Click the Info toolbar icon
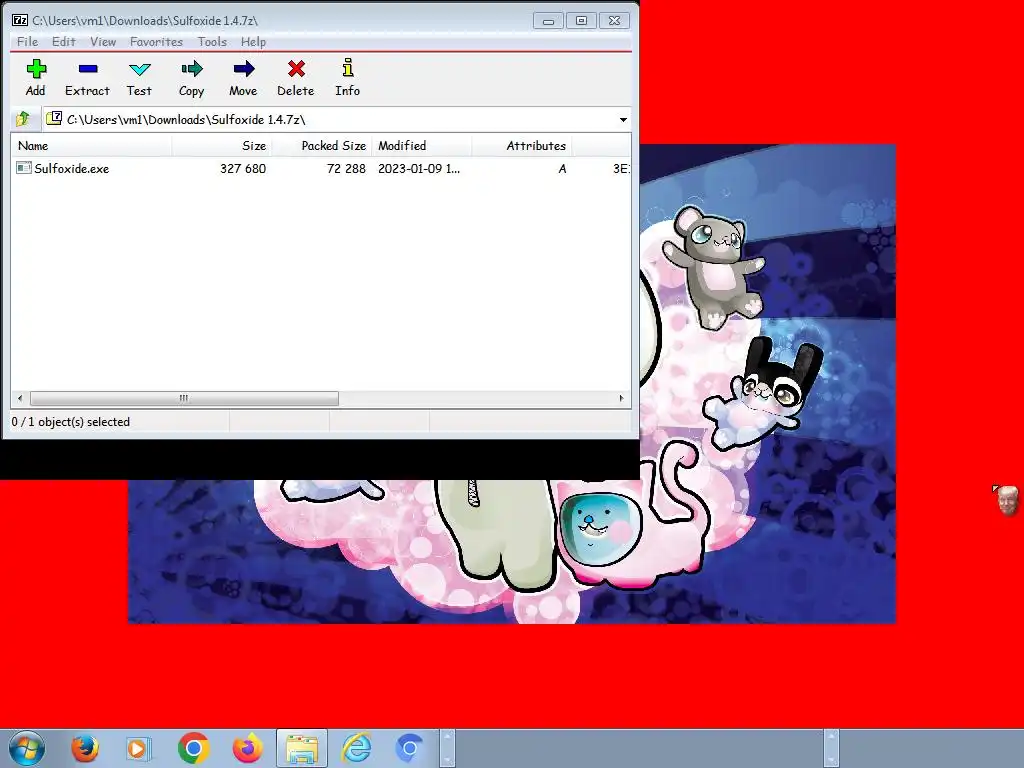Image resolution: width=1024 pixels, height=768 pixels. tap(347, 68)
